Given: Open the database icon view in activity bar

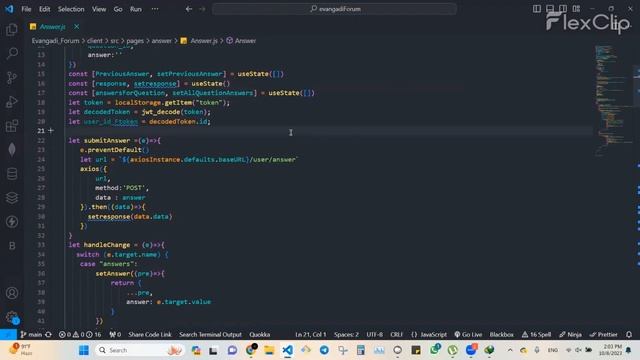Looking at the screenshot, I should [12, 173].
